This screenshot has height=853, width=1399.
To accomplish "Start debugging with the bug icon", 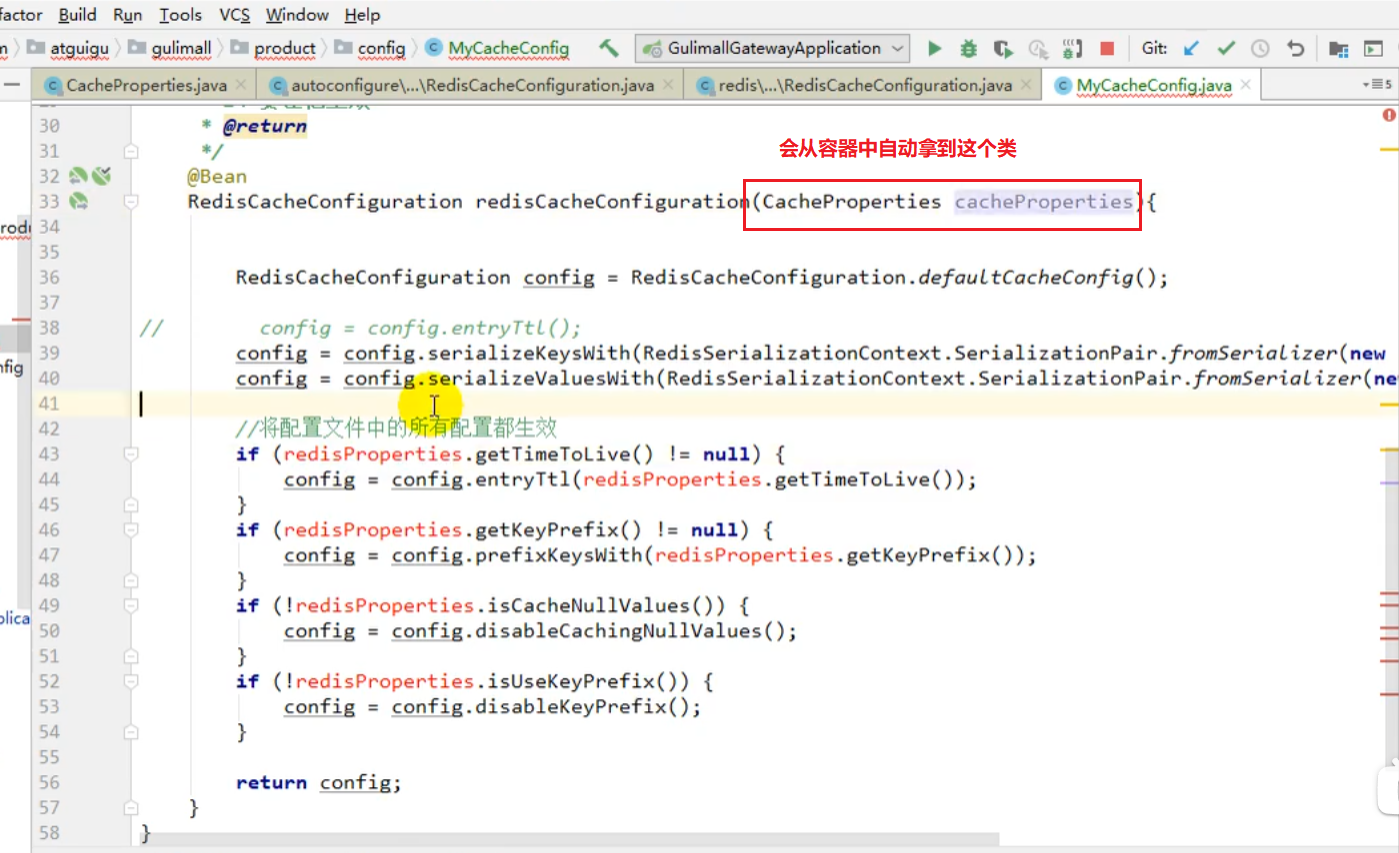I will (968, 48).
